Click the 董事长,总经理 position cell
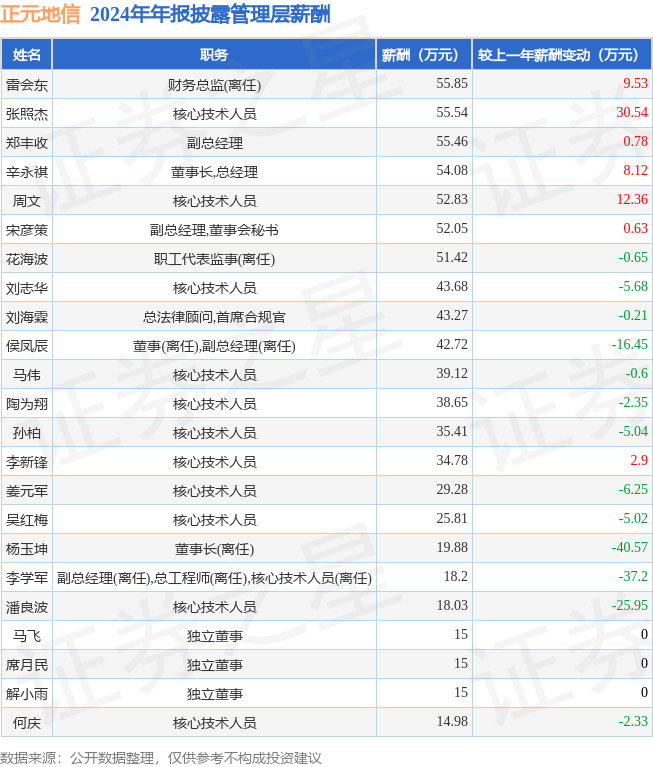 point(214,172)
